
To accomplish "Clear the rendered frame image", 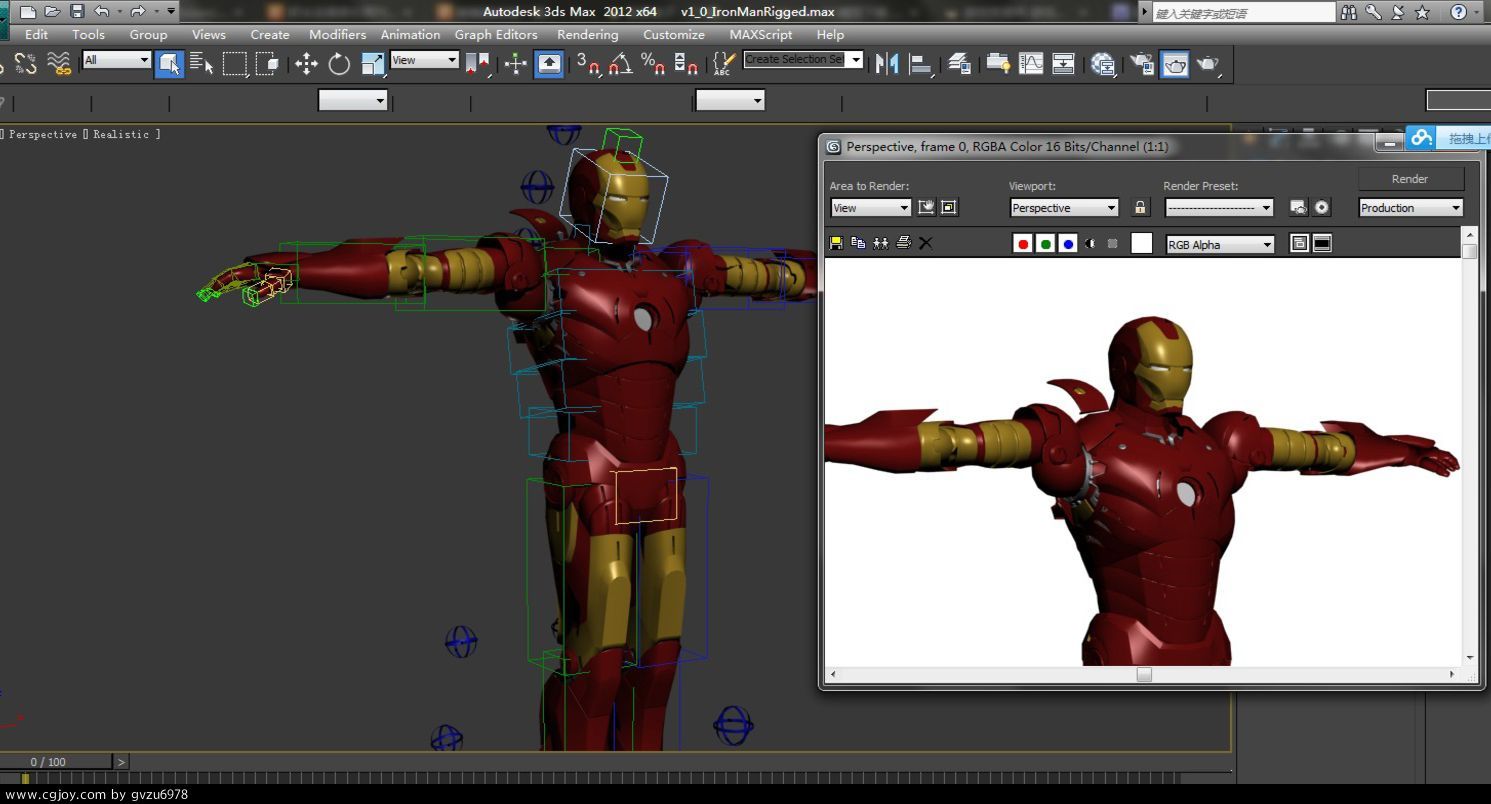I will (926, 243).
